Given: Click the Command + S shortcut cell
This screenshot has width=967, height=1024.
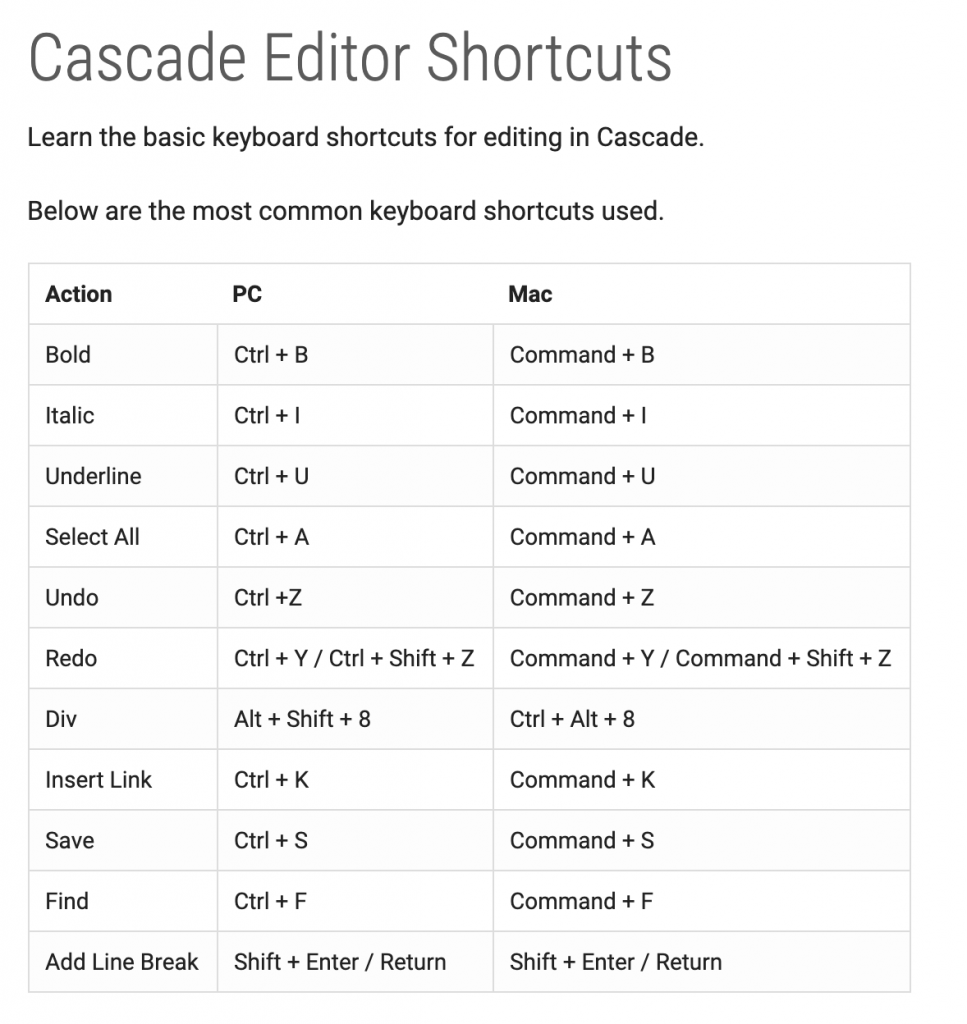Looking at the screenshot, I should tap(701, 840).
